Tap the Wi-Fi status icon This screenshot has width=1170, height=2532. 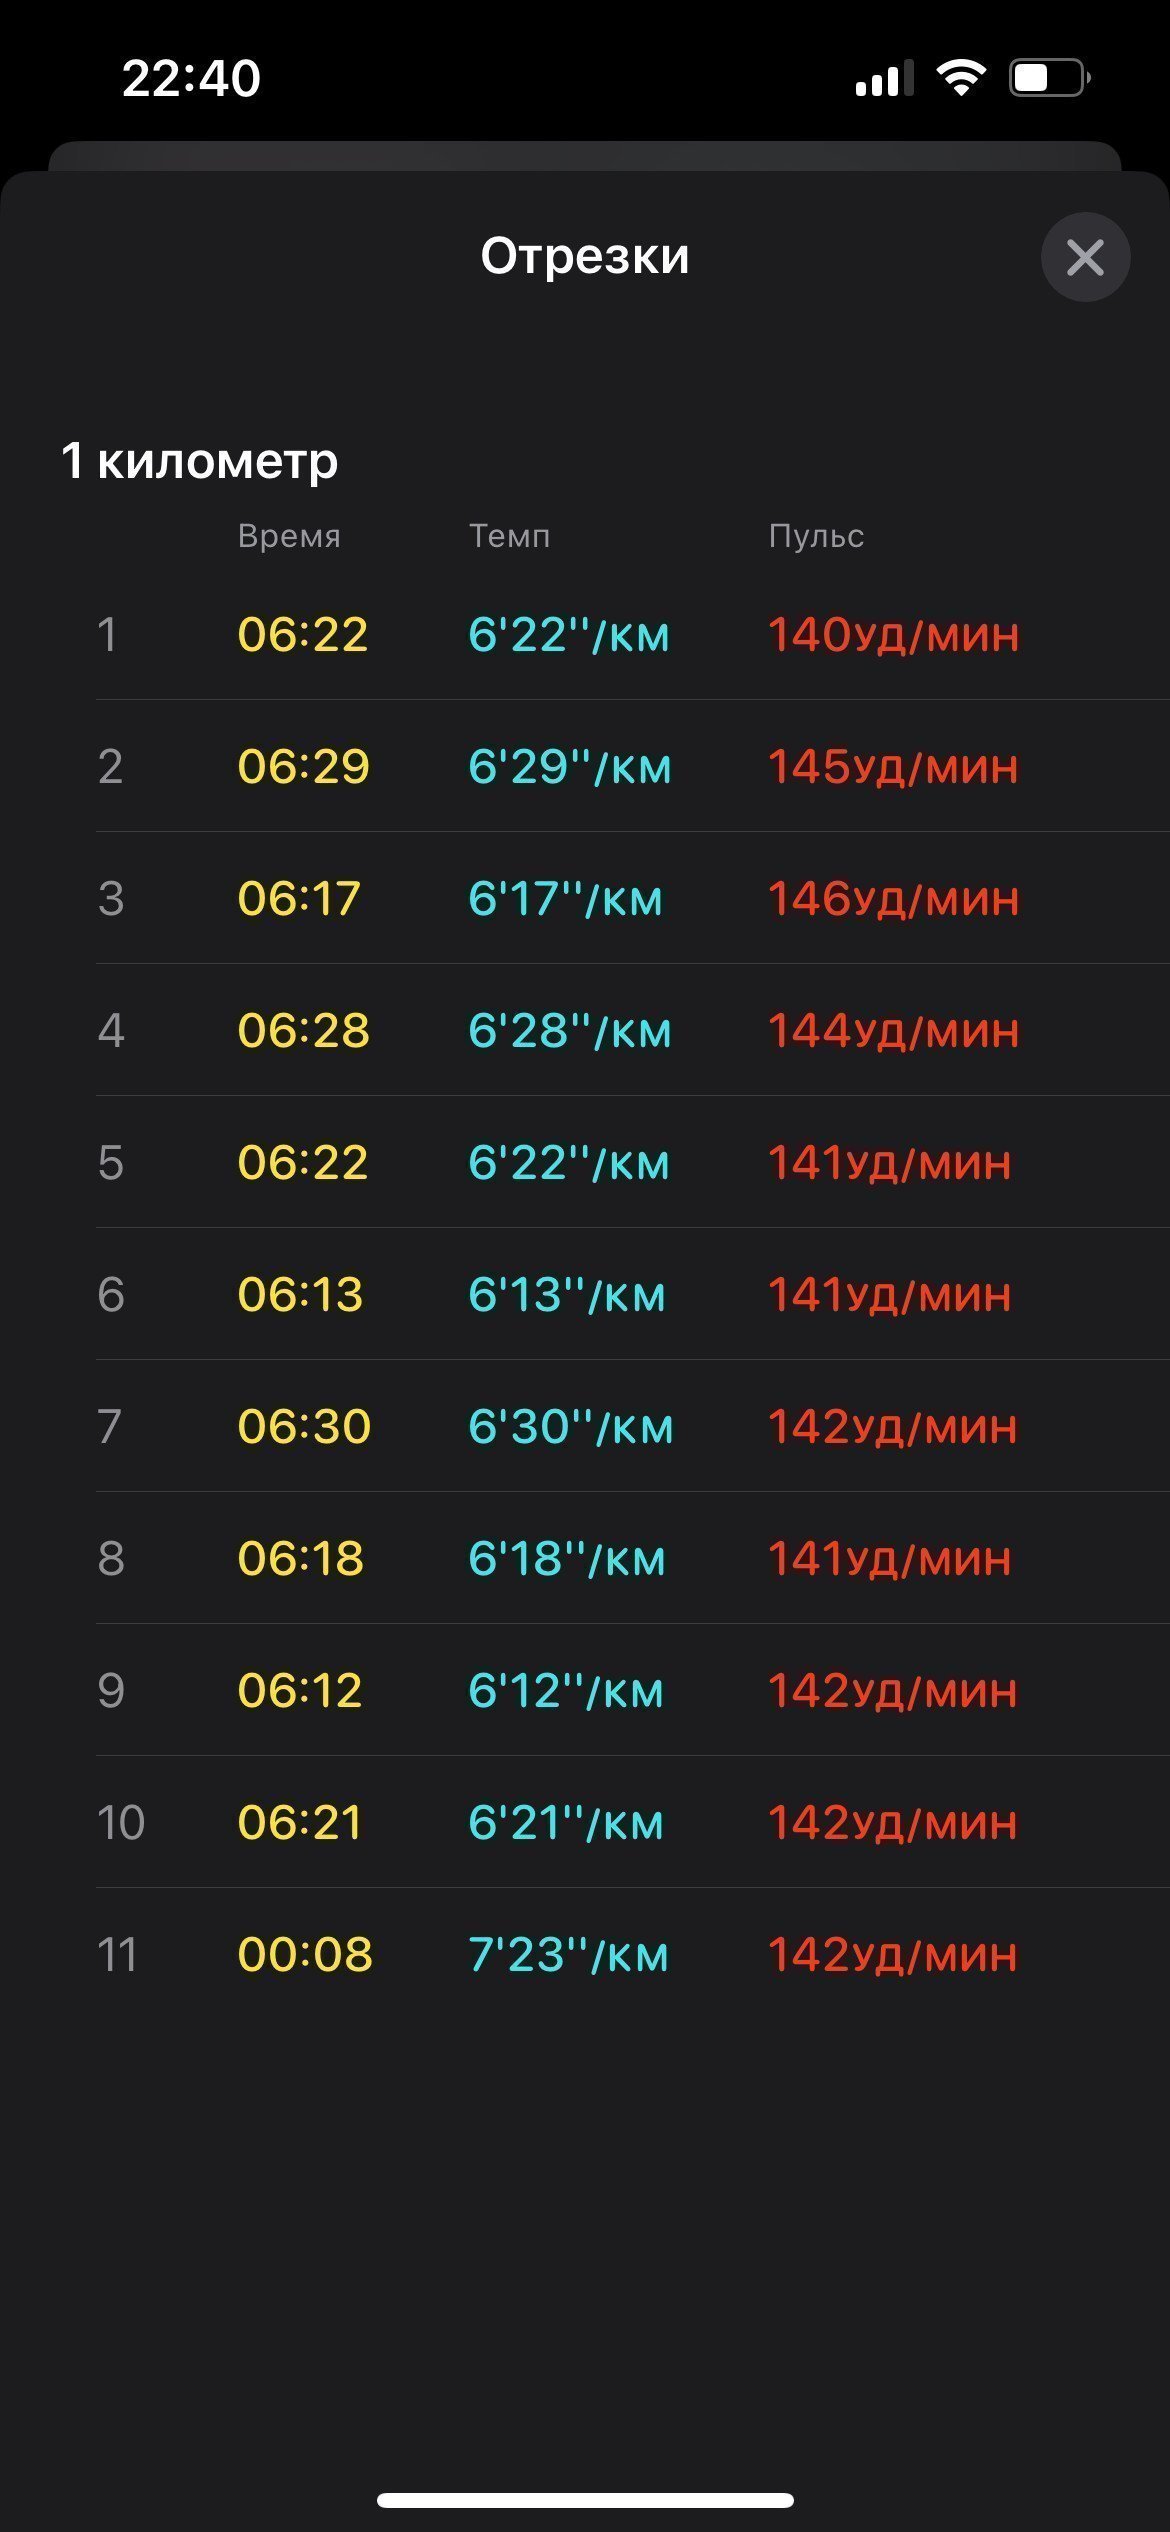pos(961,77)
